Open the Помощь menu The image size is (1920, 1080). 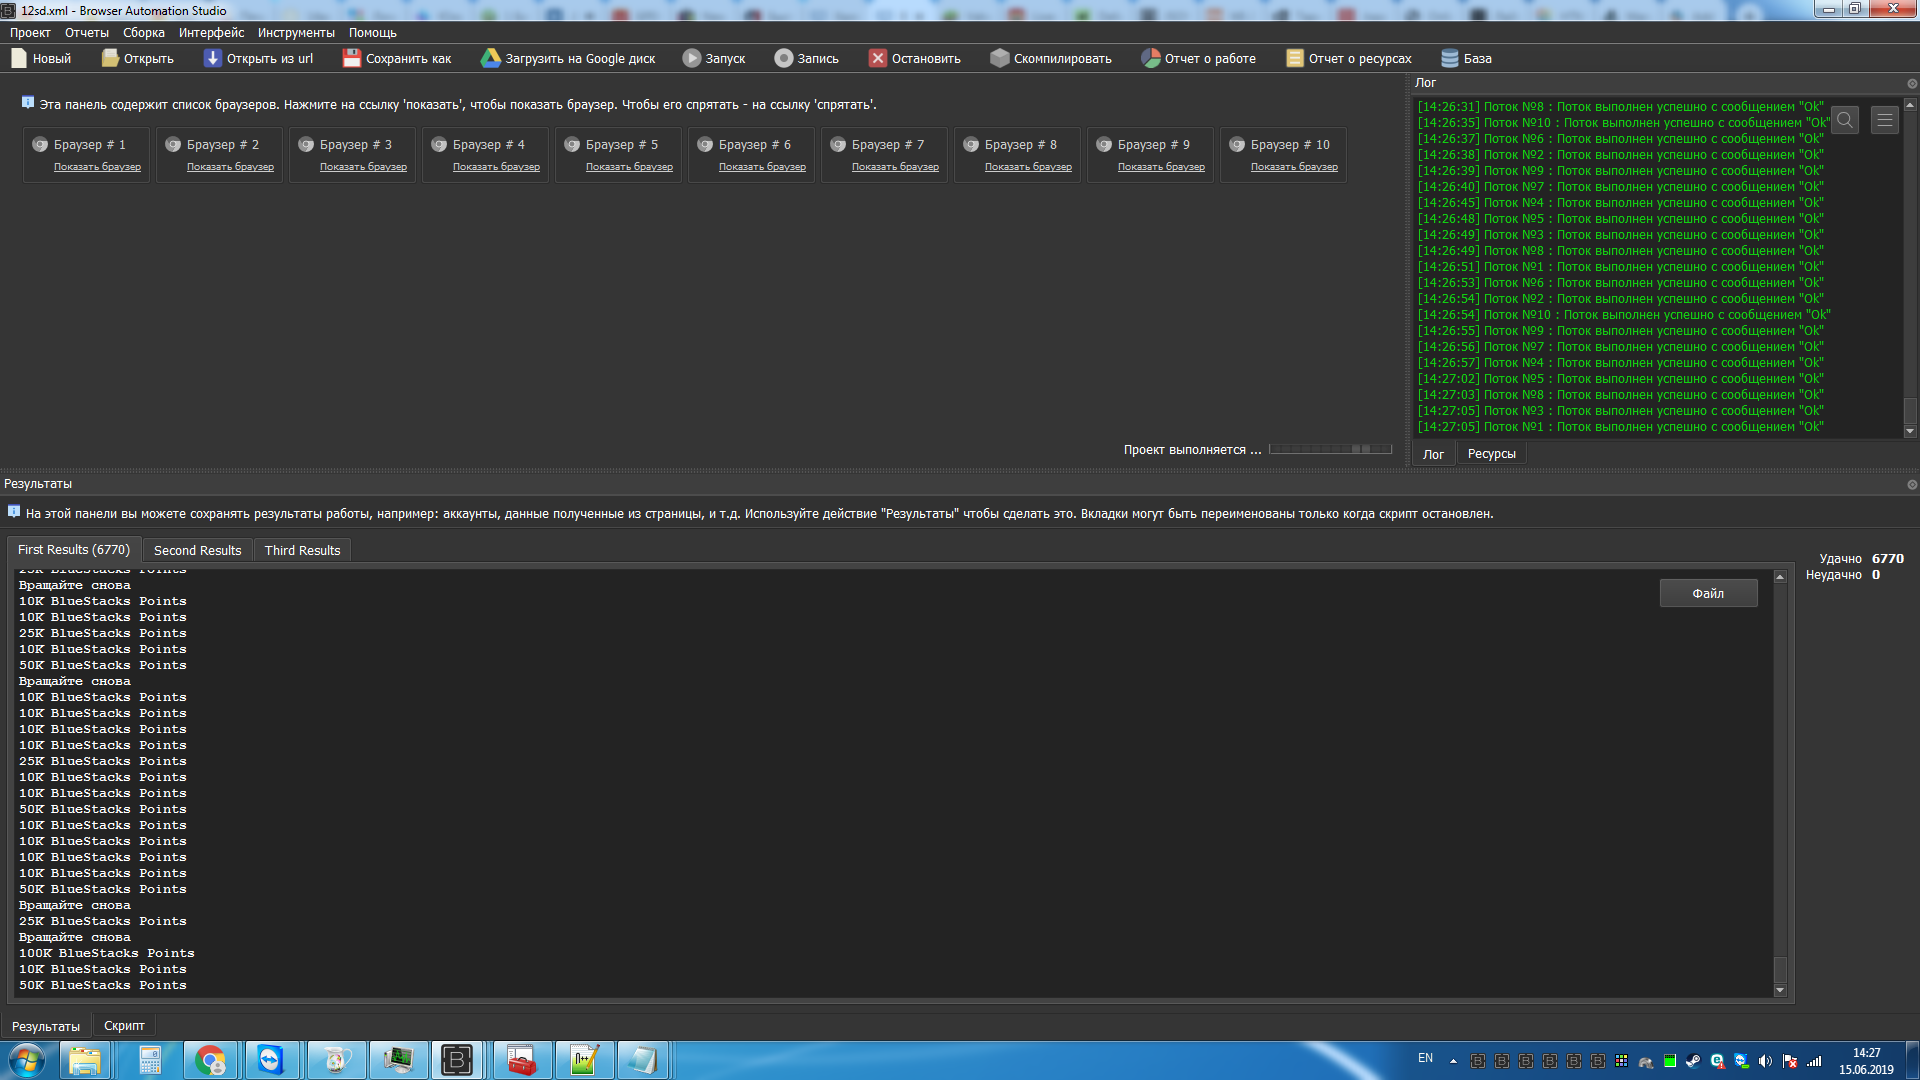373,33
